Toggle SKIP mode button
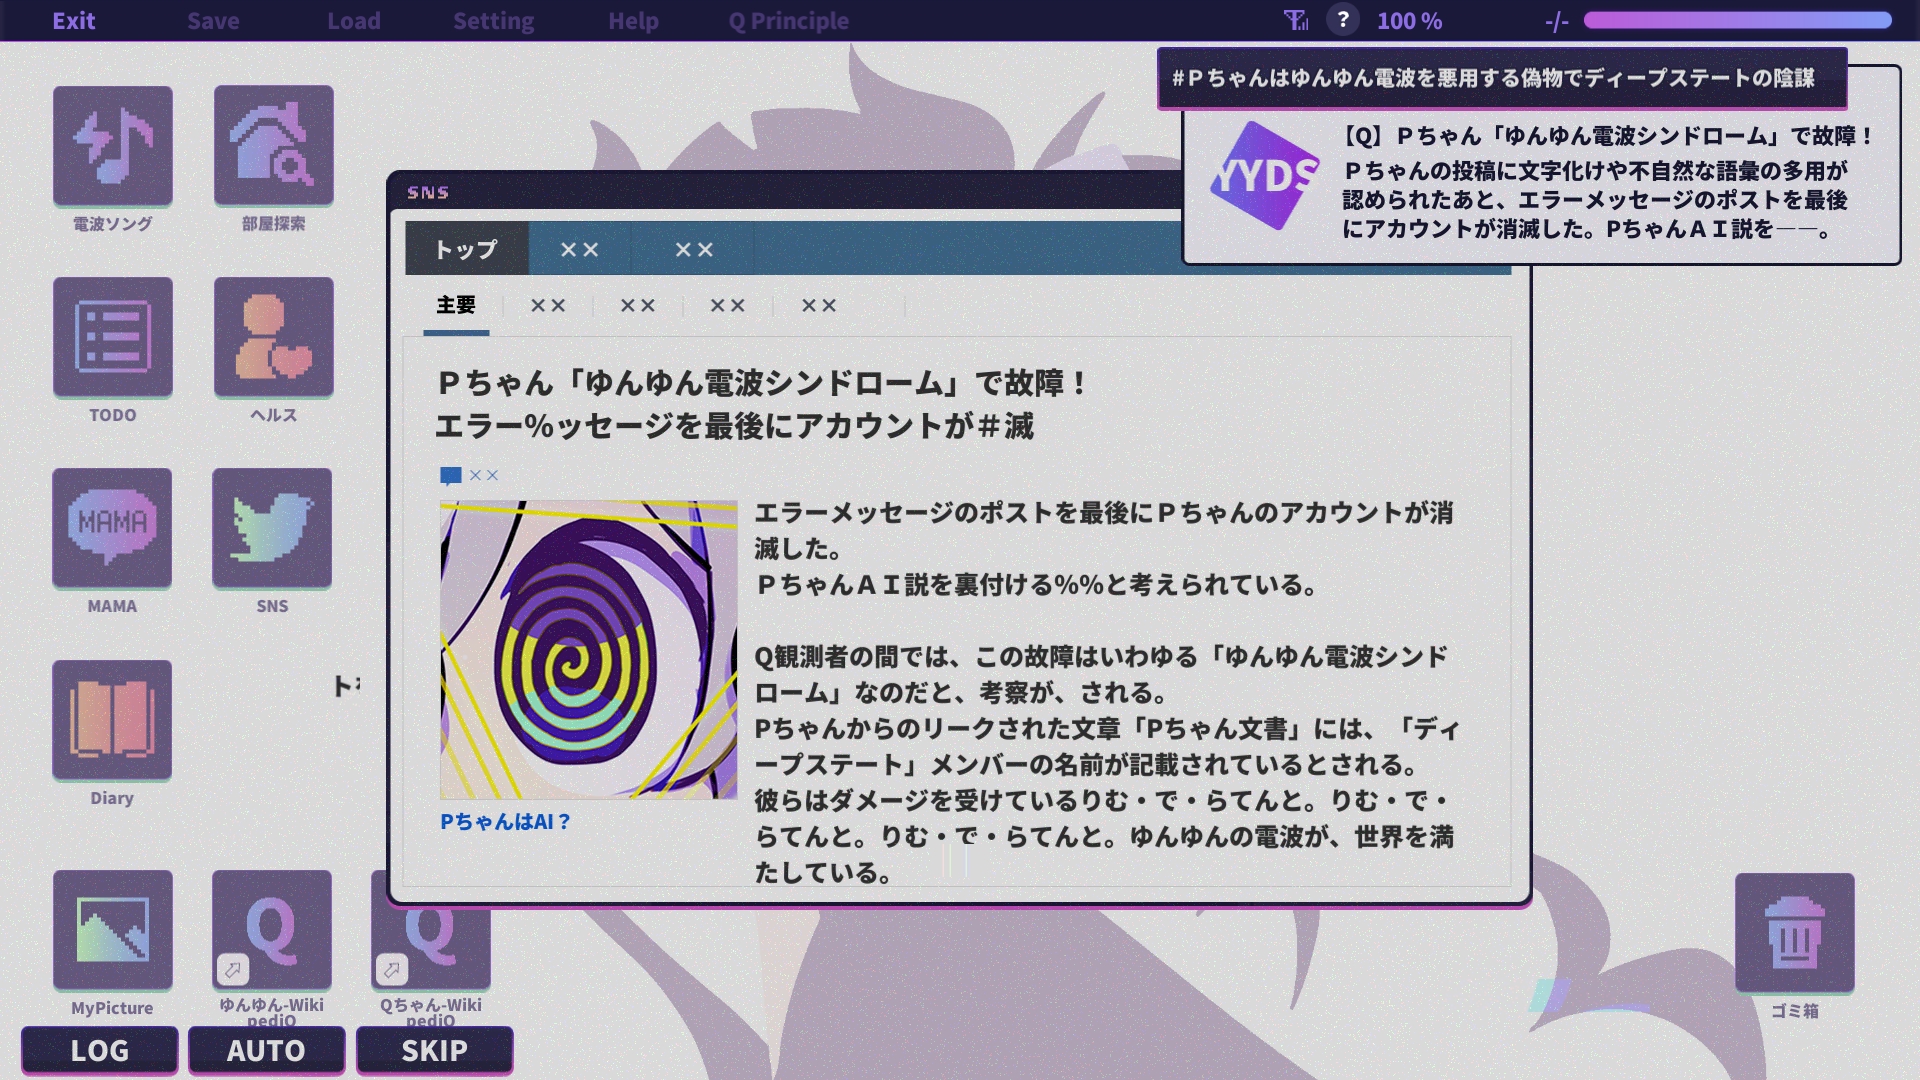Screen dimensions: 1920x1080 tap(434, 1051)
